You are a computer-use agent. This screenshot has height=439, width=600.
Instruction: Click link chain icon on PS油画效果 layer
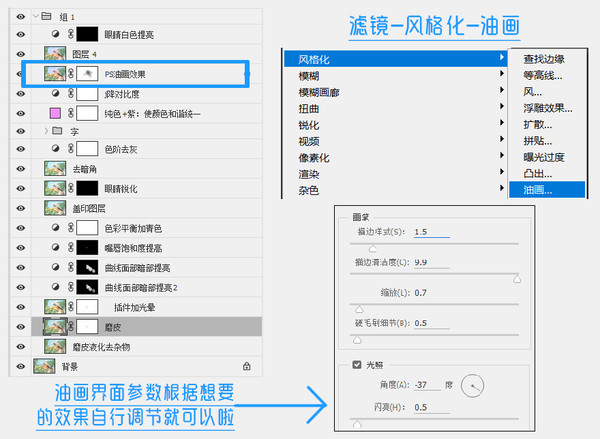pos(71,73)
